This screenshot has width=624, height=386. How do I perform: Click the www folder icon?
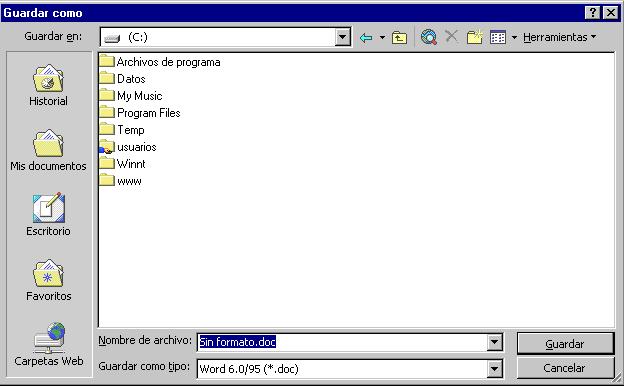(107, 180)
